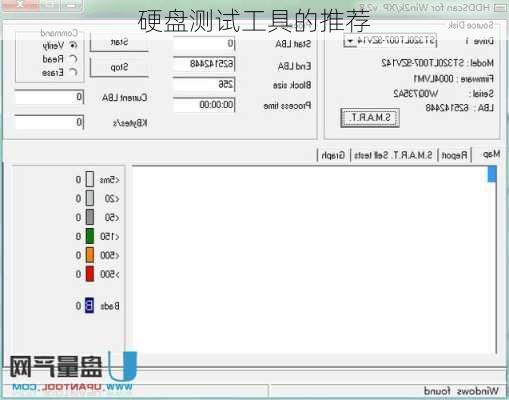Click the Windows found status bar text
The width and height of the screenshot is (509, 400).
pyautogui.click(x=461, y=391)
